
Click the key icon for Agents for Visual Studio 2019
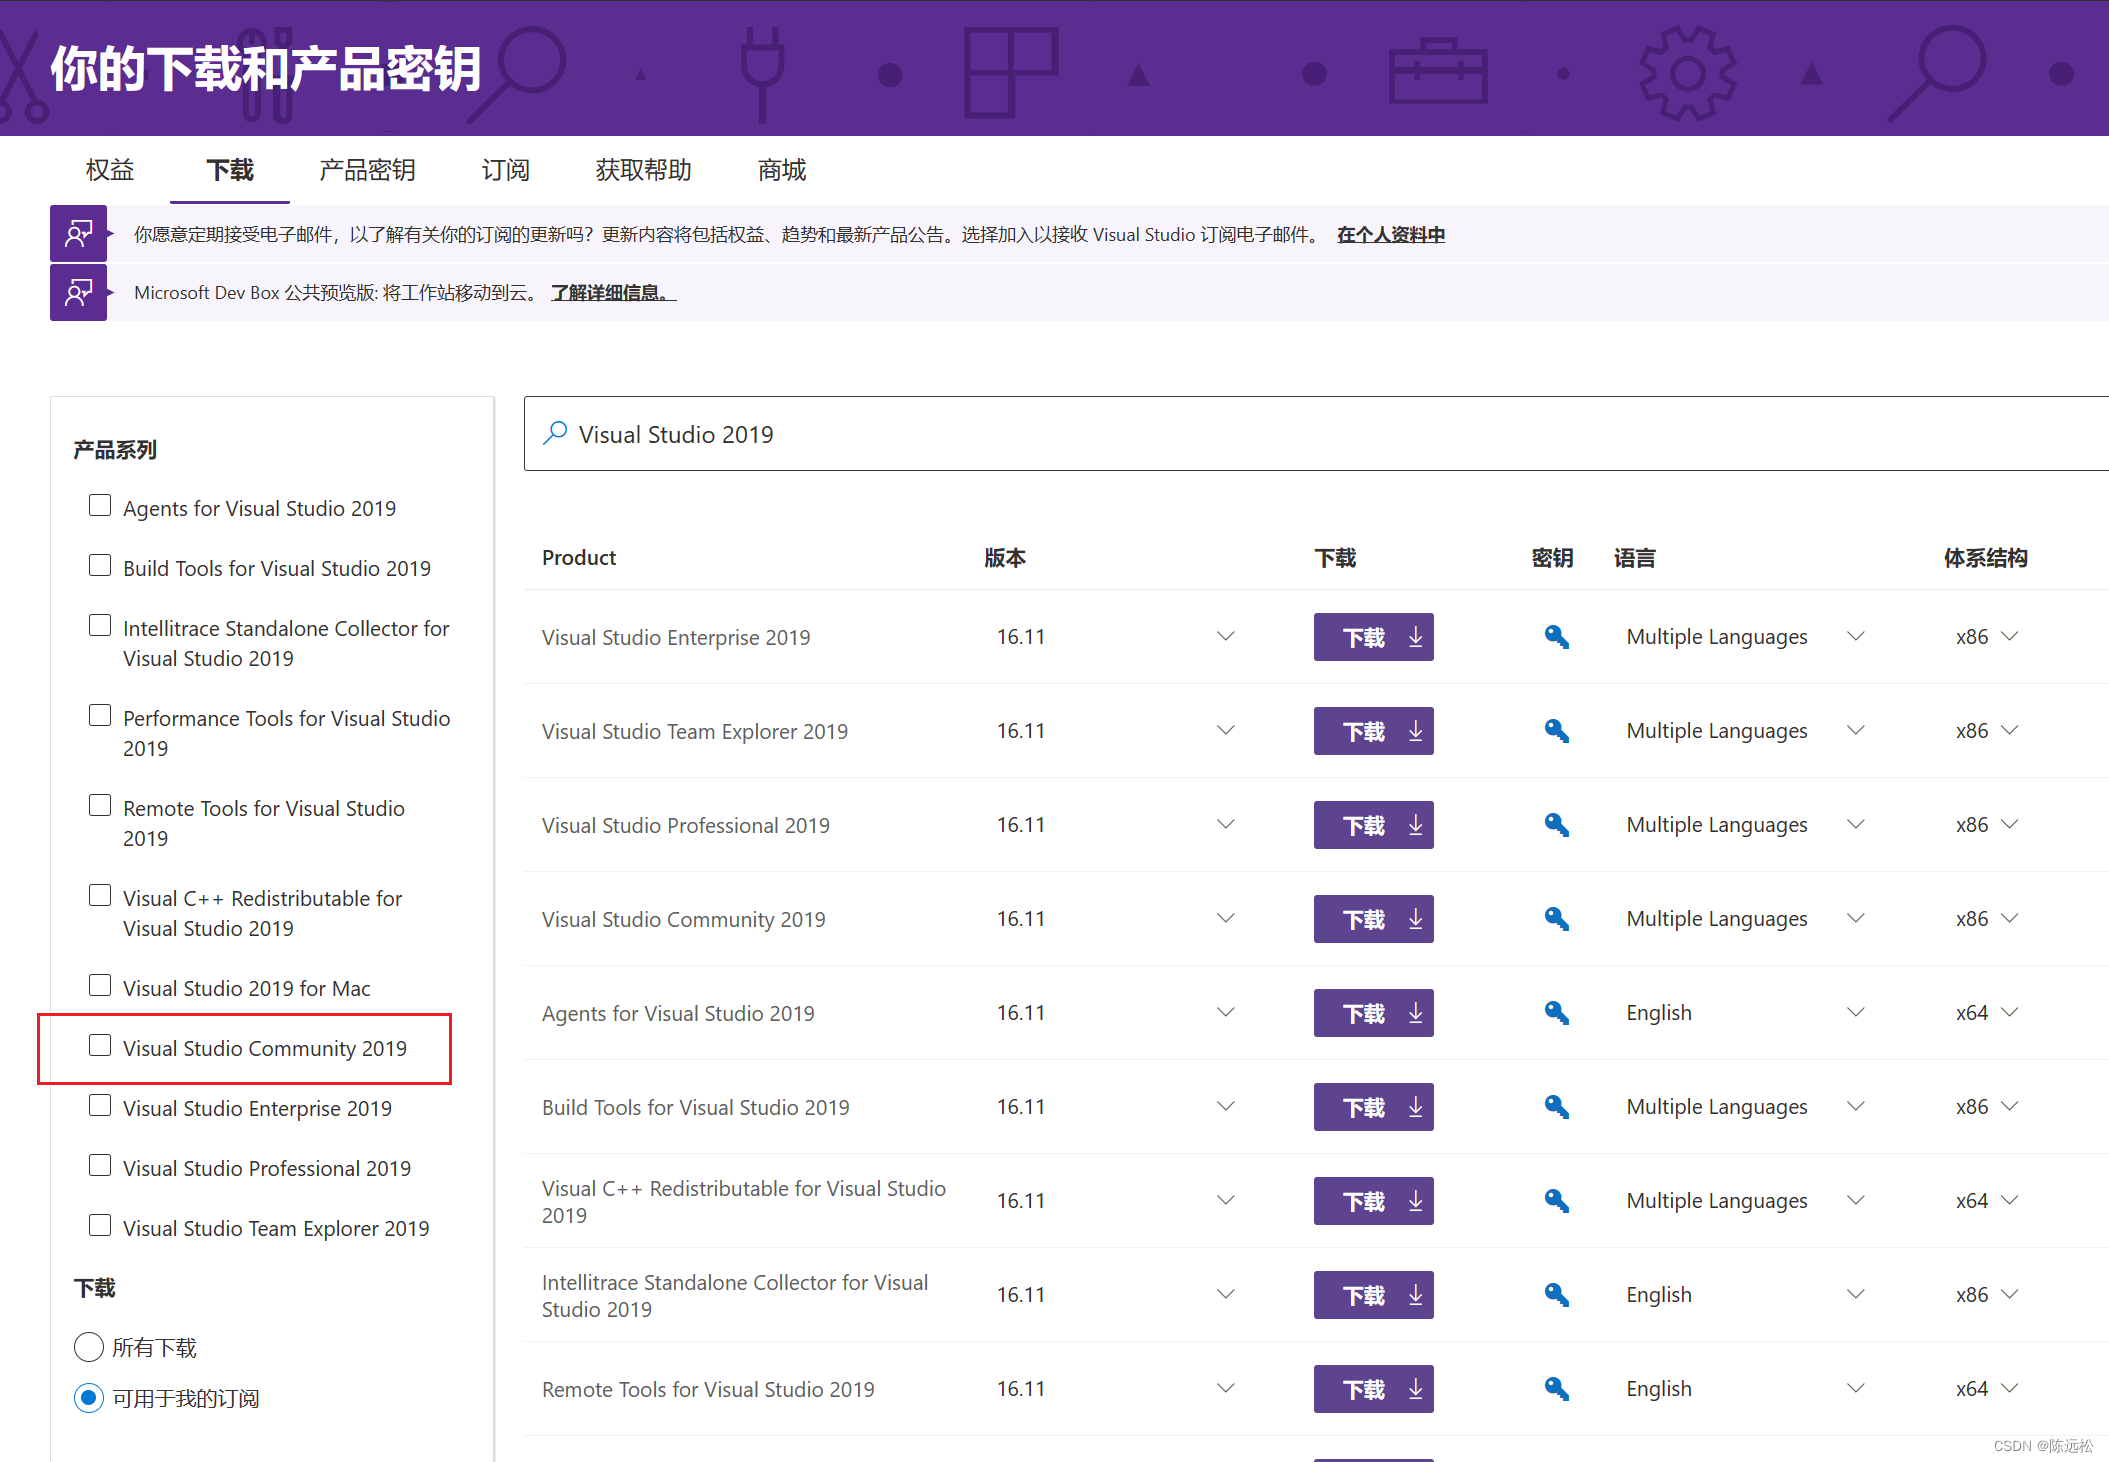coord(1556,1013)
